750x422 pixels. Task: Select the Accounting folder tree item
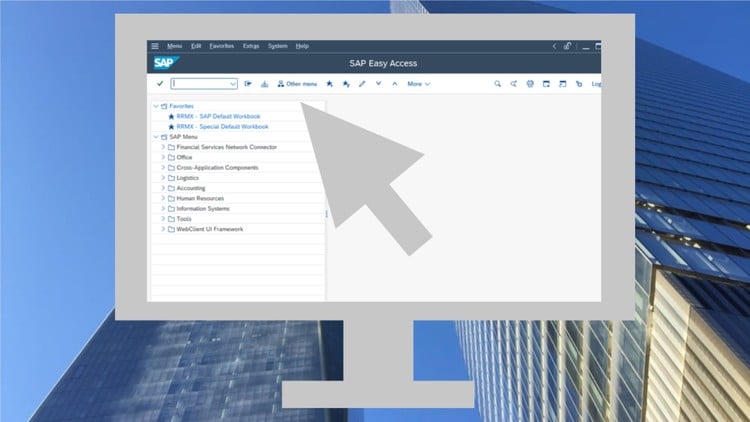point(191,188)
